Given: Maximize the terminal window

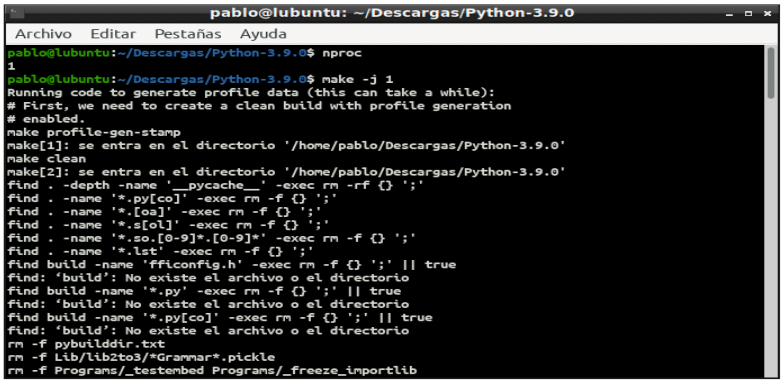Looking at the screenshot, I should click(x=748, y=14).
